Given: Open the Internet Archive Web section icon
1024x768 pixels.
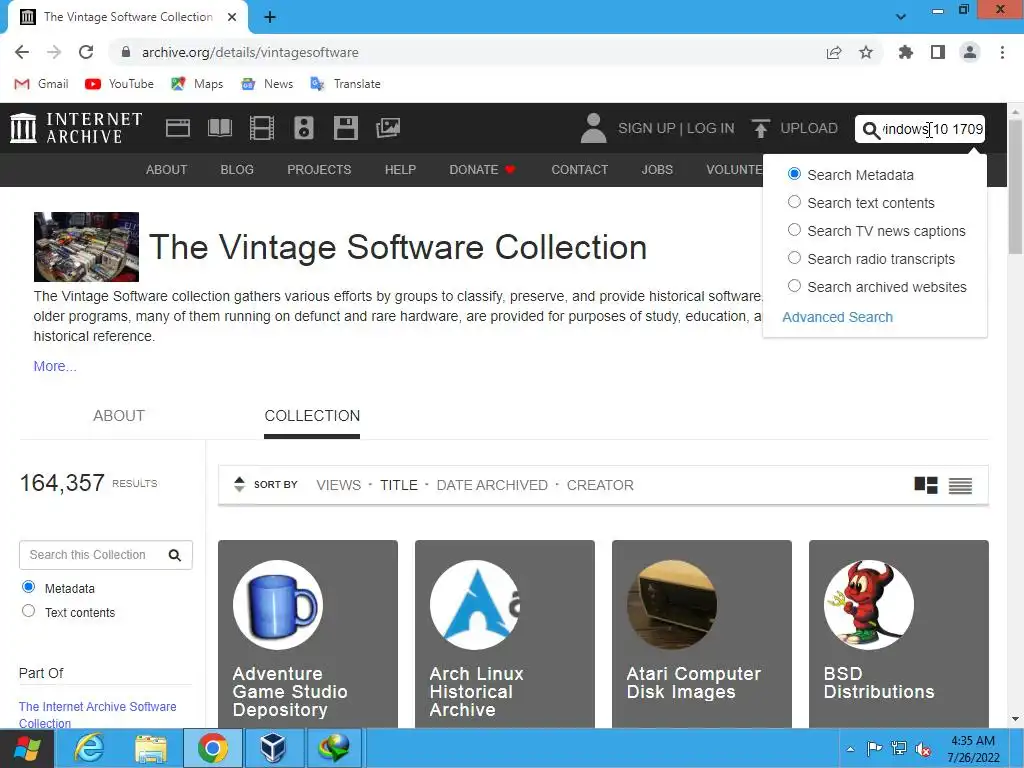Looking at the screenshot, I should coord(178,128).
